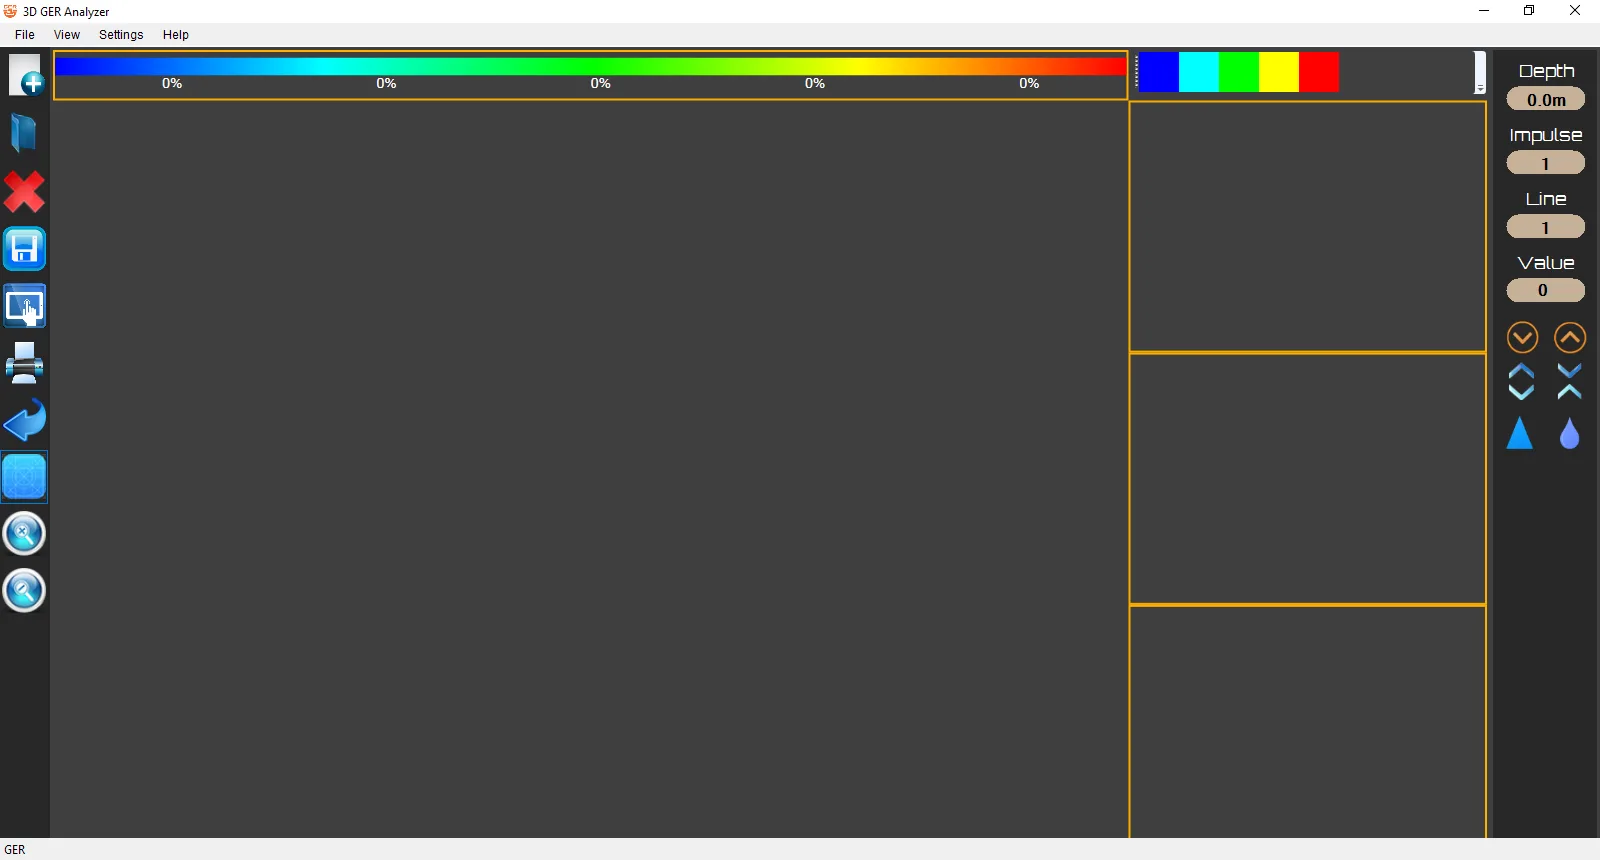This screenshot has height=860, width=1600.
Task: Toggle the blue grid view icon
Action: click(24, 477)
